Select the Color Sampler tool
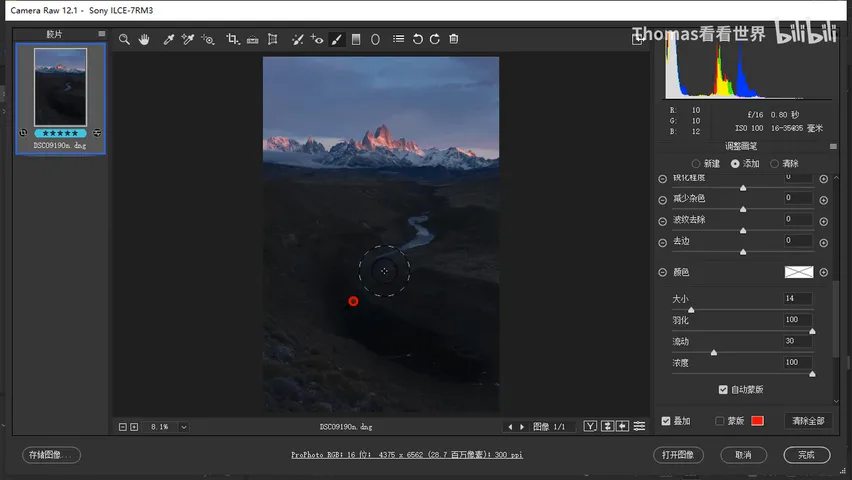Screen dimensions: 852x480 click(188, 39)
